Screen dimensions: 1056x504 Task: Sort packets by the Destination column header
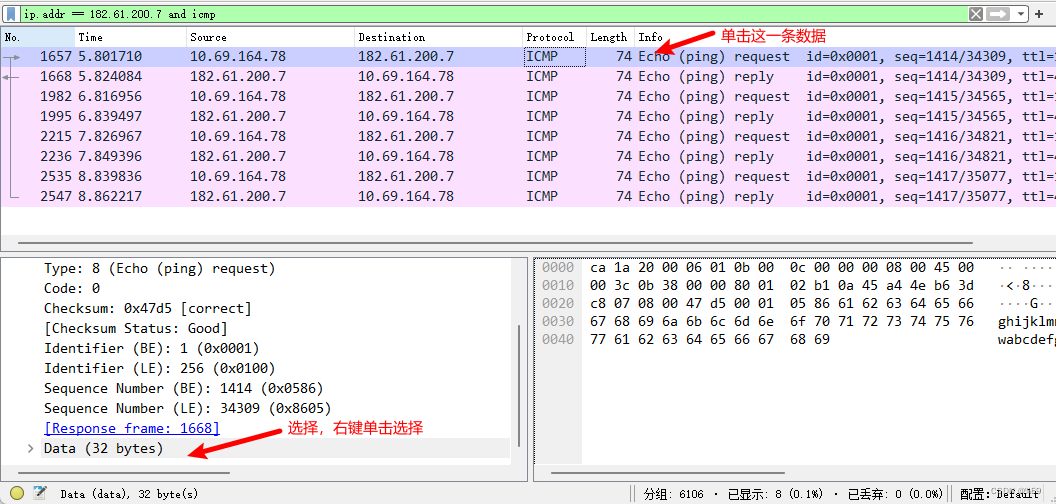[x=438, y=37]
